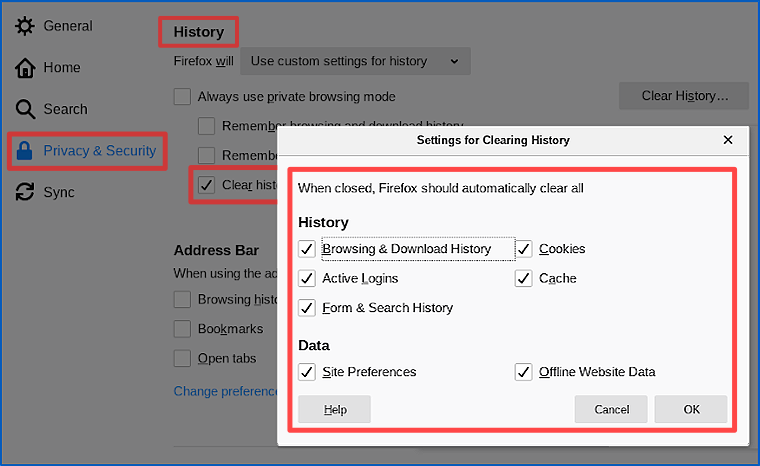Toggle Offline Website Data checkbox
The image size is (760, 466).
(524, 372)
